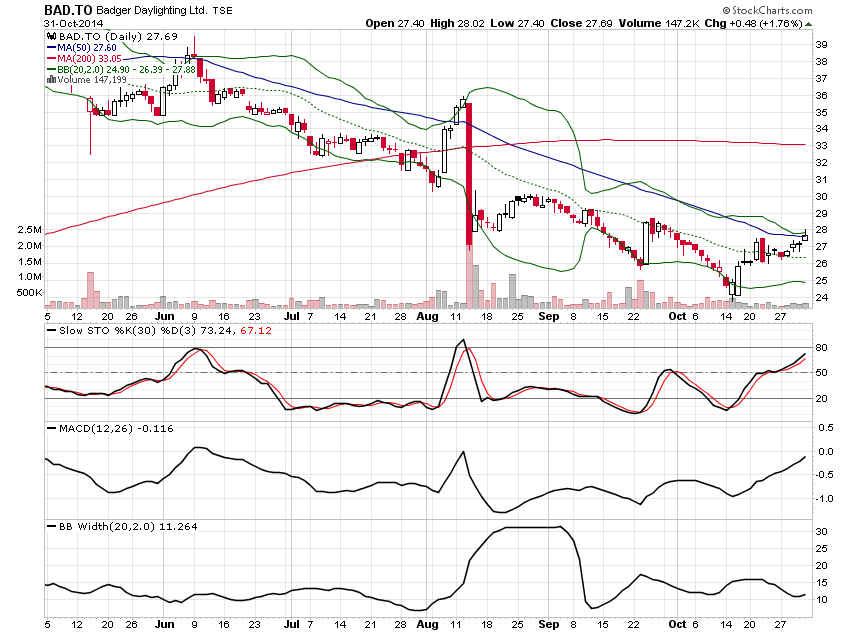
Task: Click the TSE exchange label
Action: (x=222, y=11)
